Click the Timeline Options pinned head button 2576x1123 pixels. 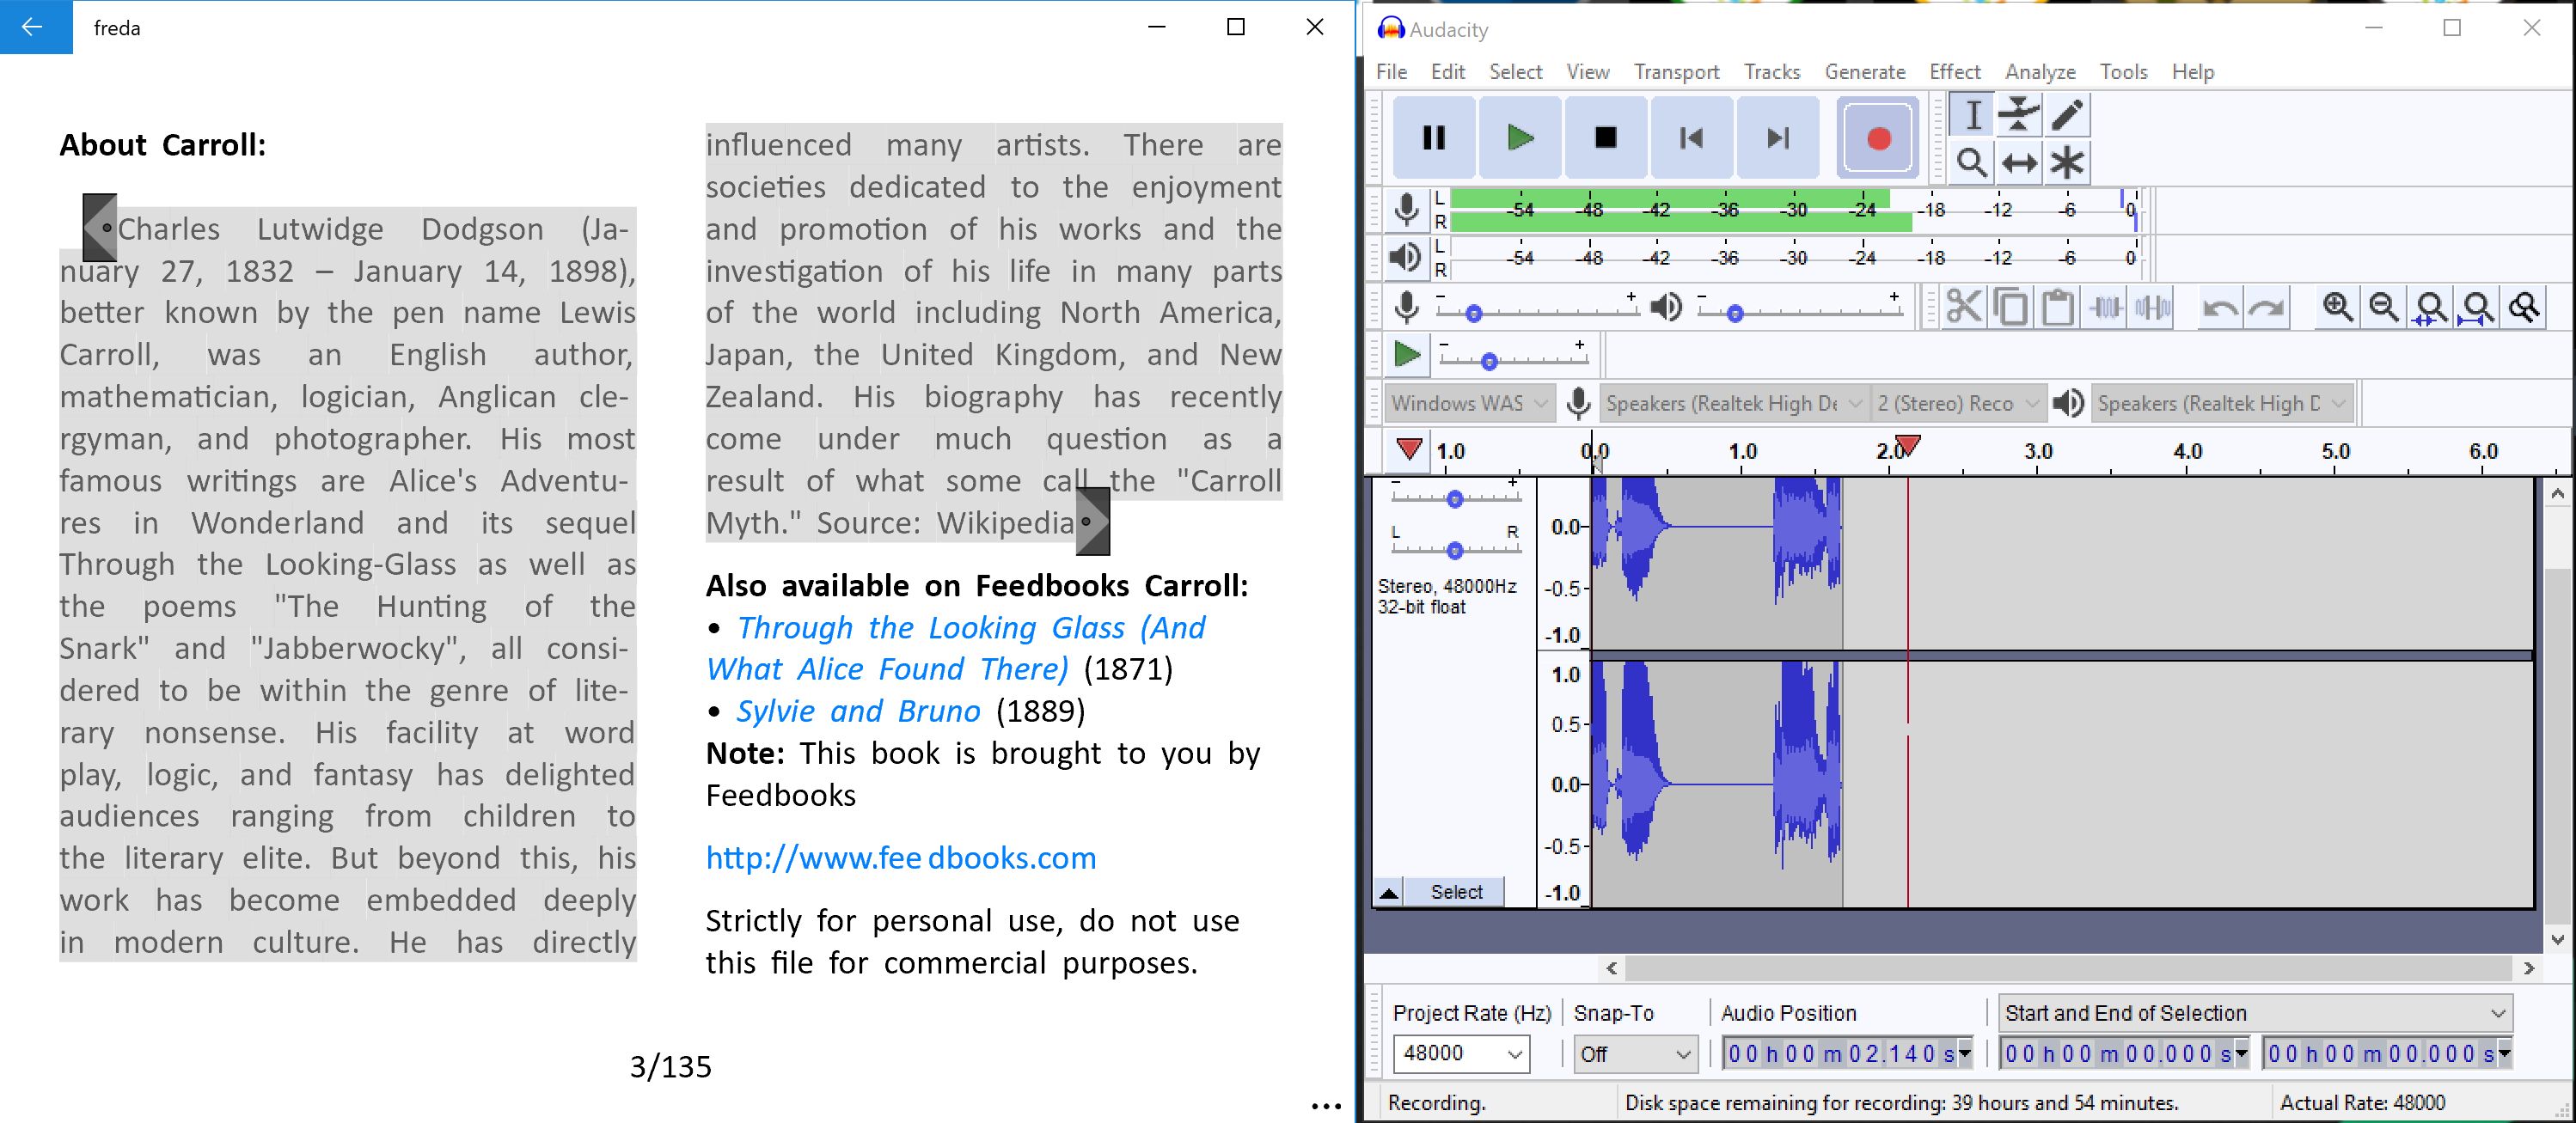pyautogui.click(x=1408, y=450)
